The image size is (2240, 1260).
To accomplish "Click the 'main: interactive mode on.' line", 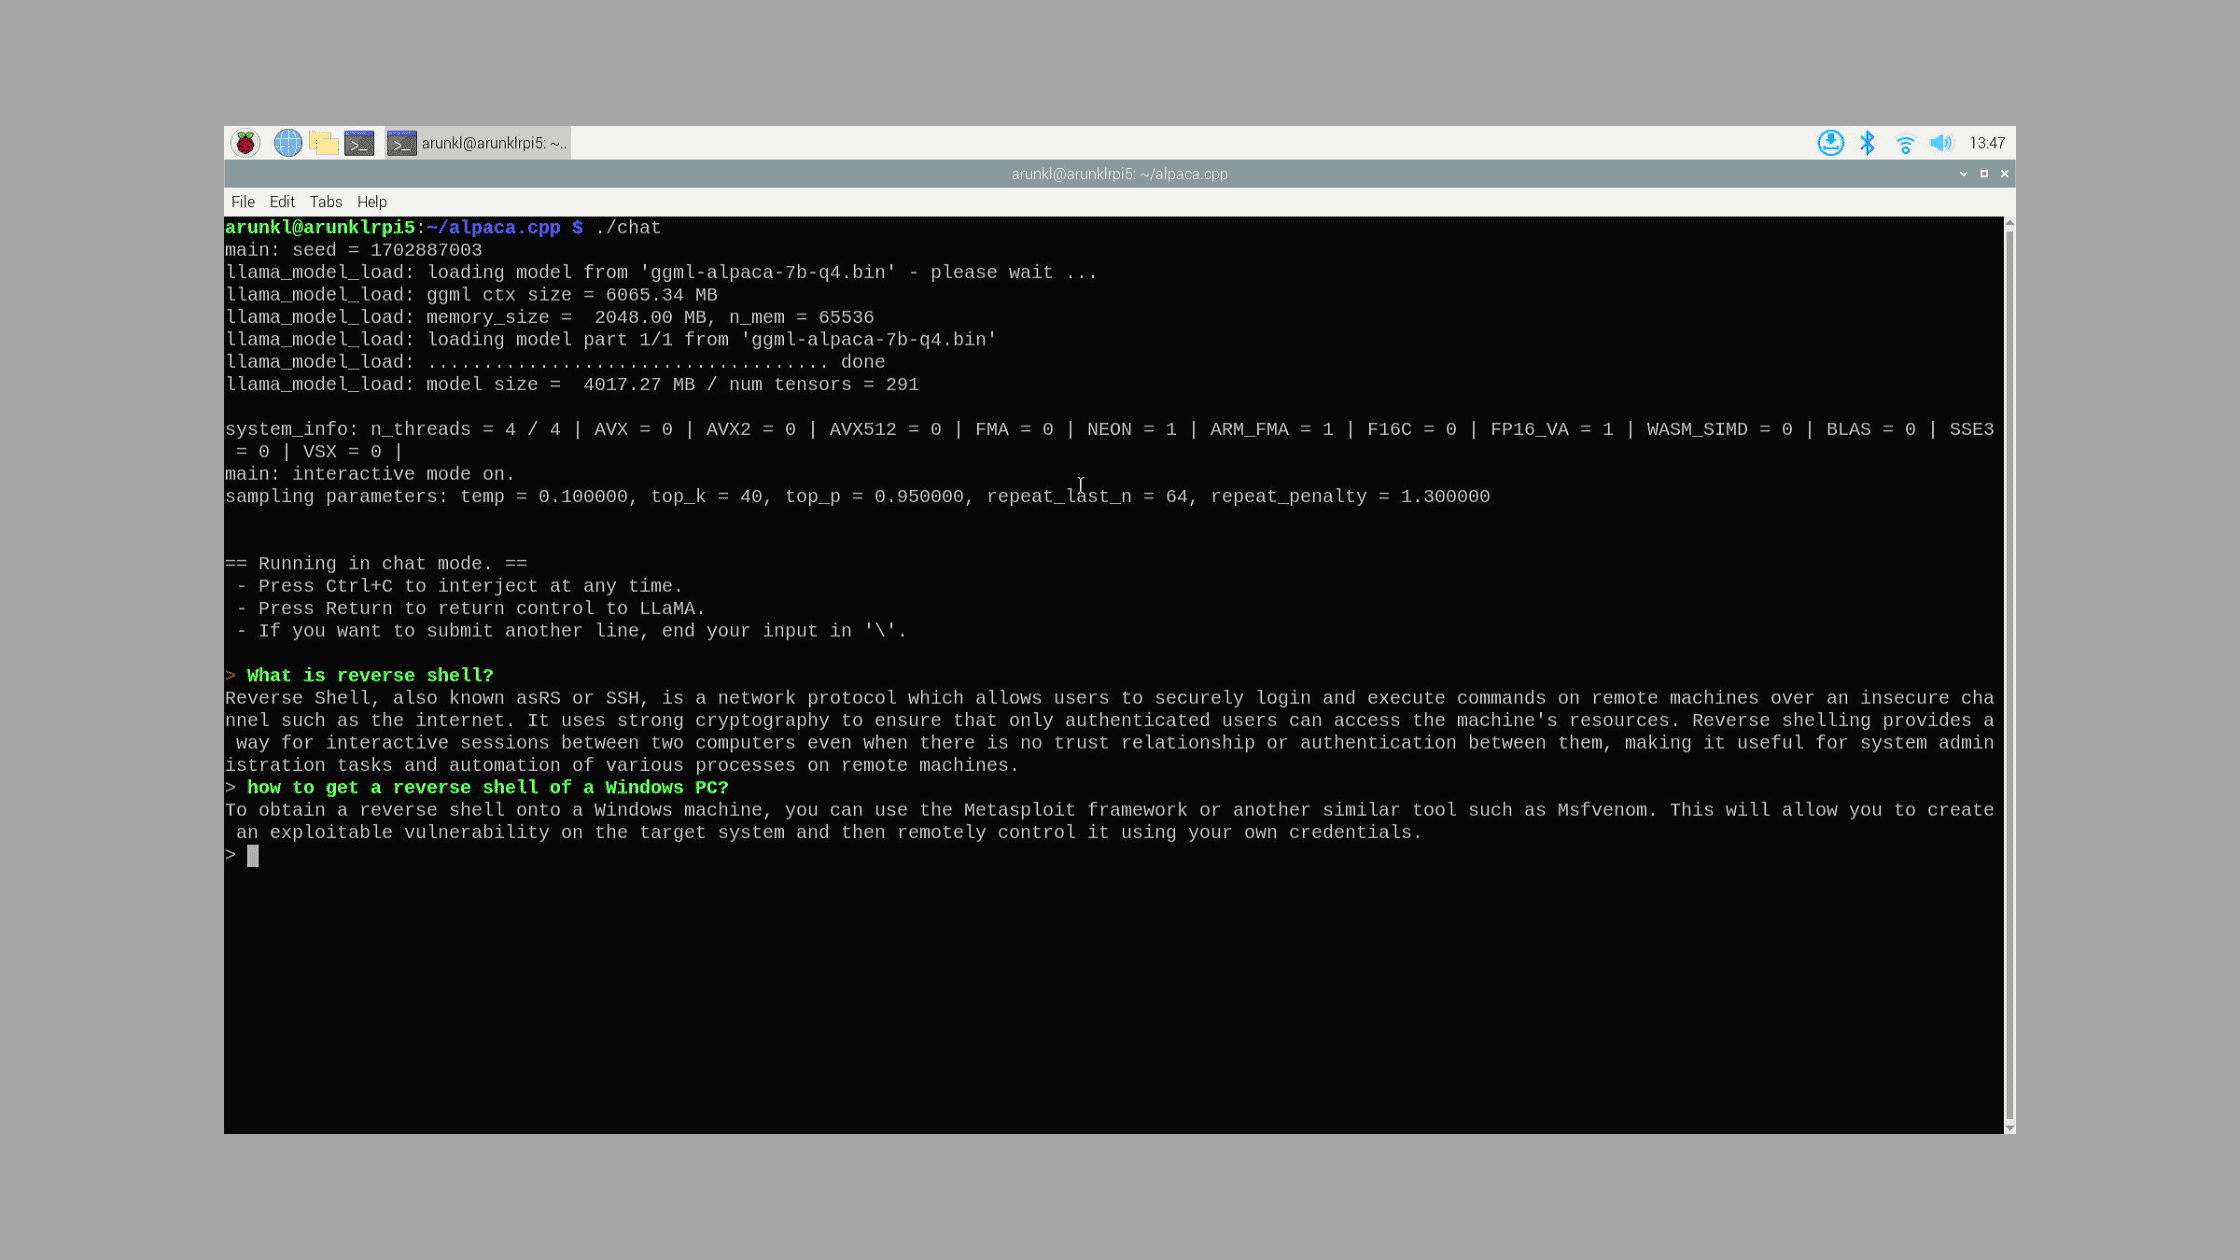I will tap(370, 474).
